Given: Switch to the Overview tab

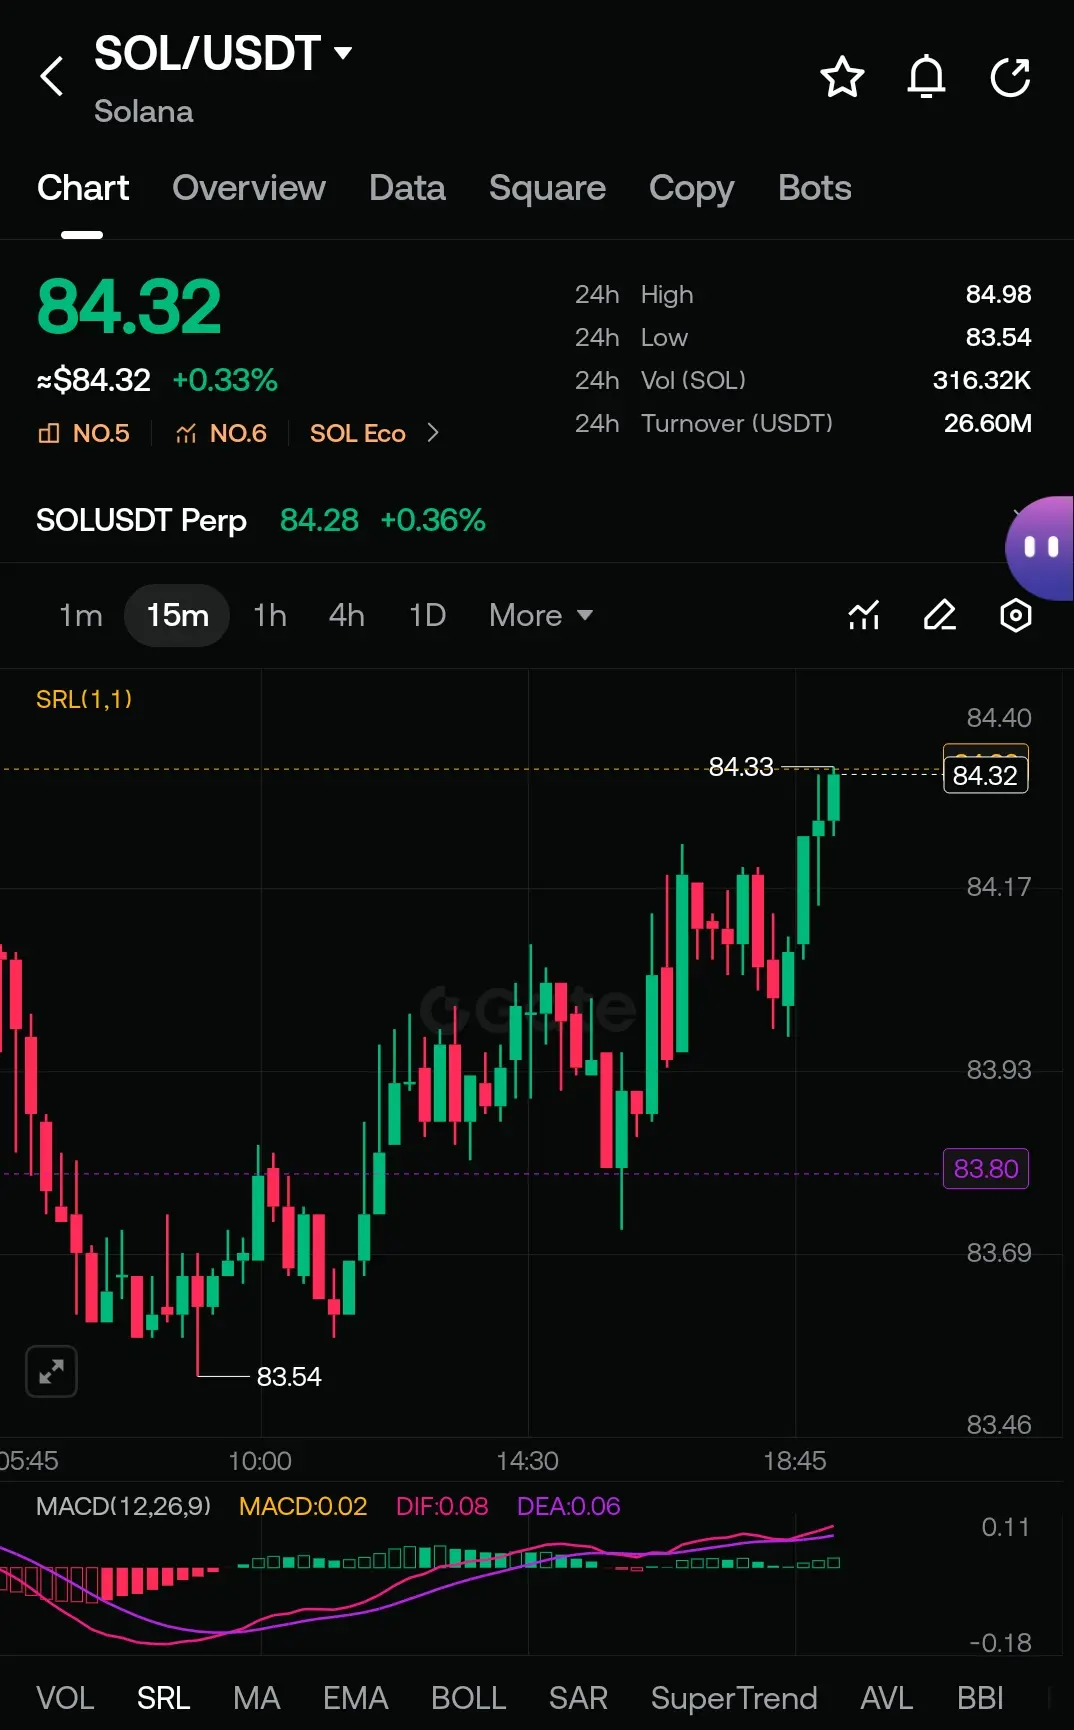Looking at the screenshot, I should pyautogui.click(x=249, y=188).
